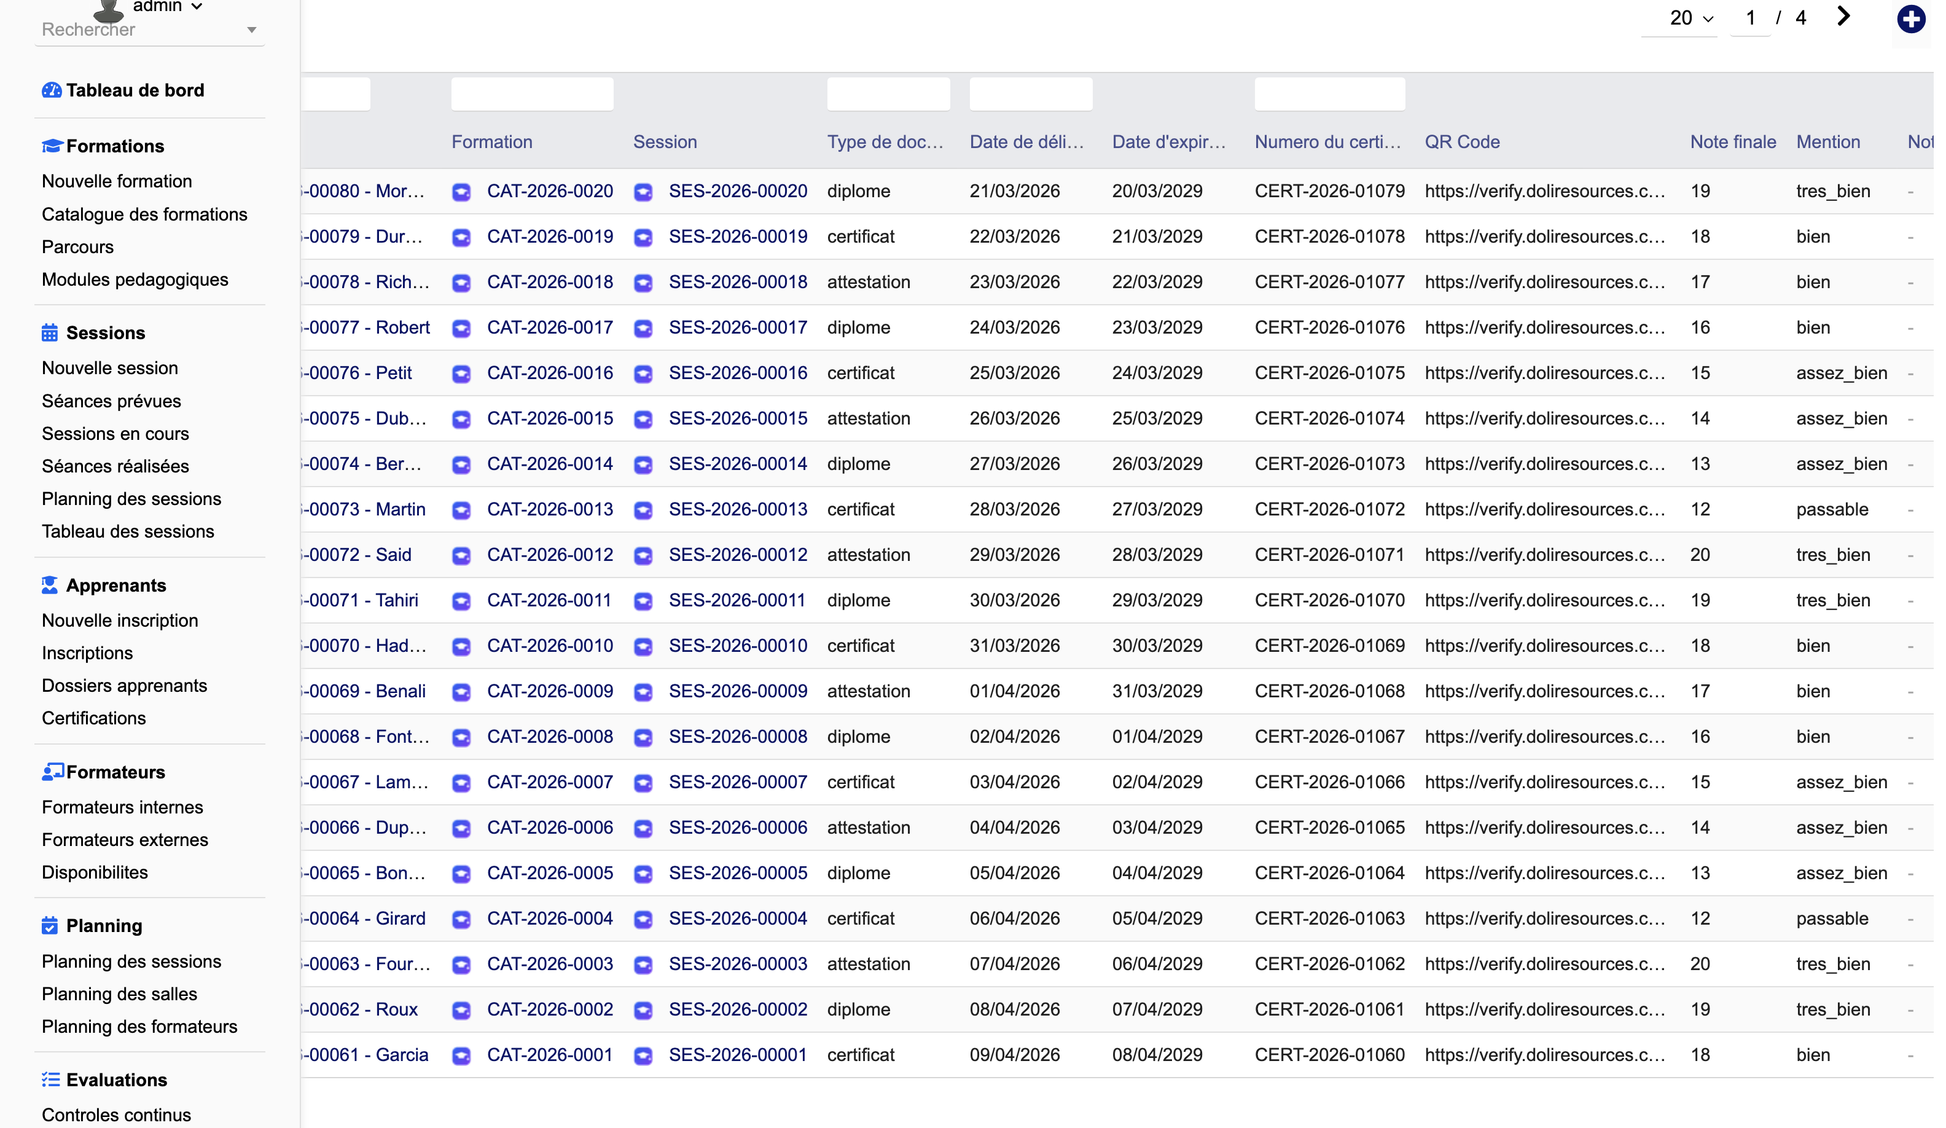Open record 00072 - Said
The image size is (1946, 1128).
coord(357,555)
